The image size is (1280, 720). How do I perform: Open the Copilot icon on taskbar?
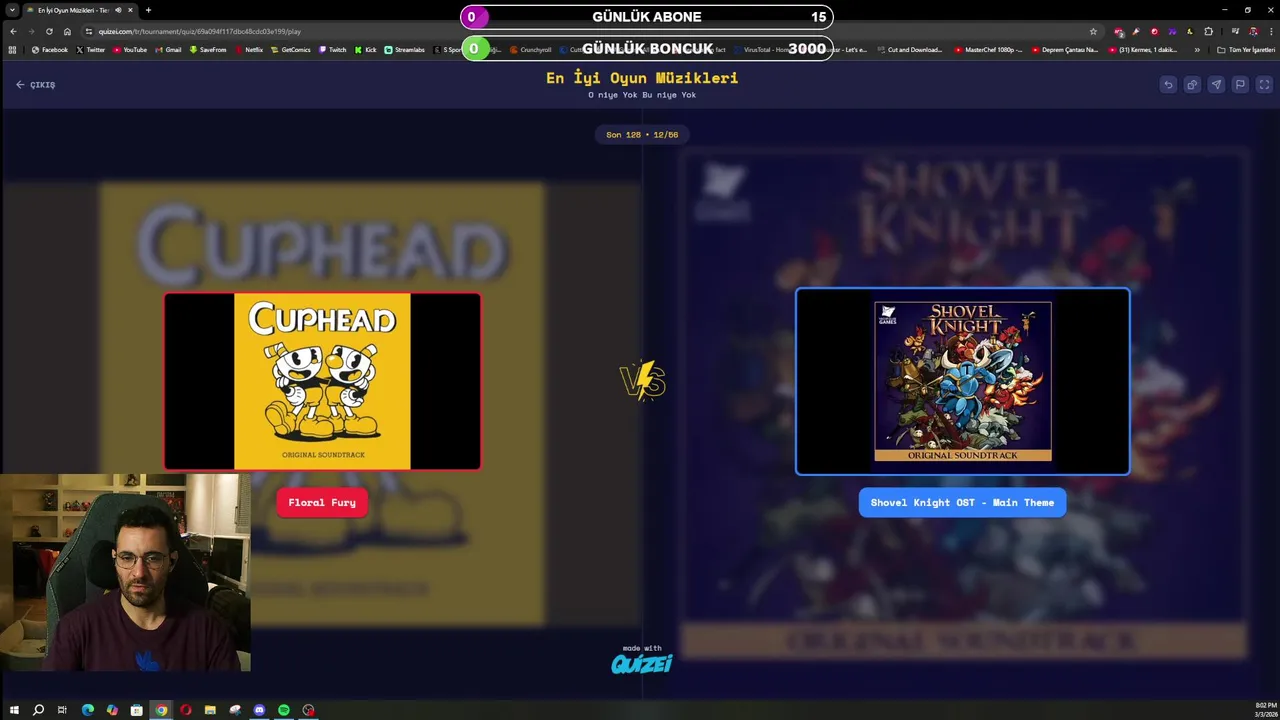pyautogui.click(x=112, y=710)
